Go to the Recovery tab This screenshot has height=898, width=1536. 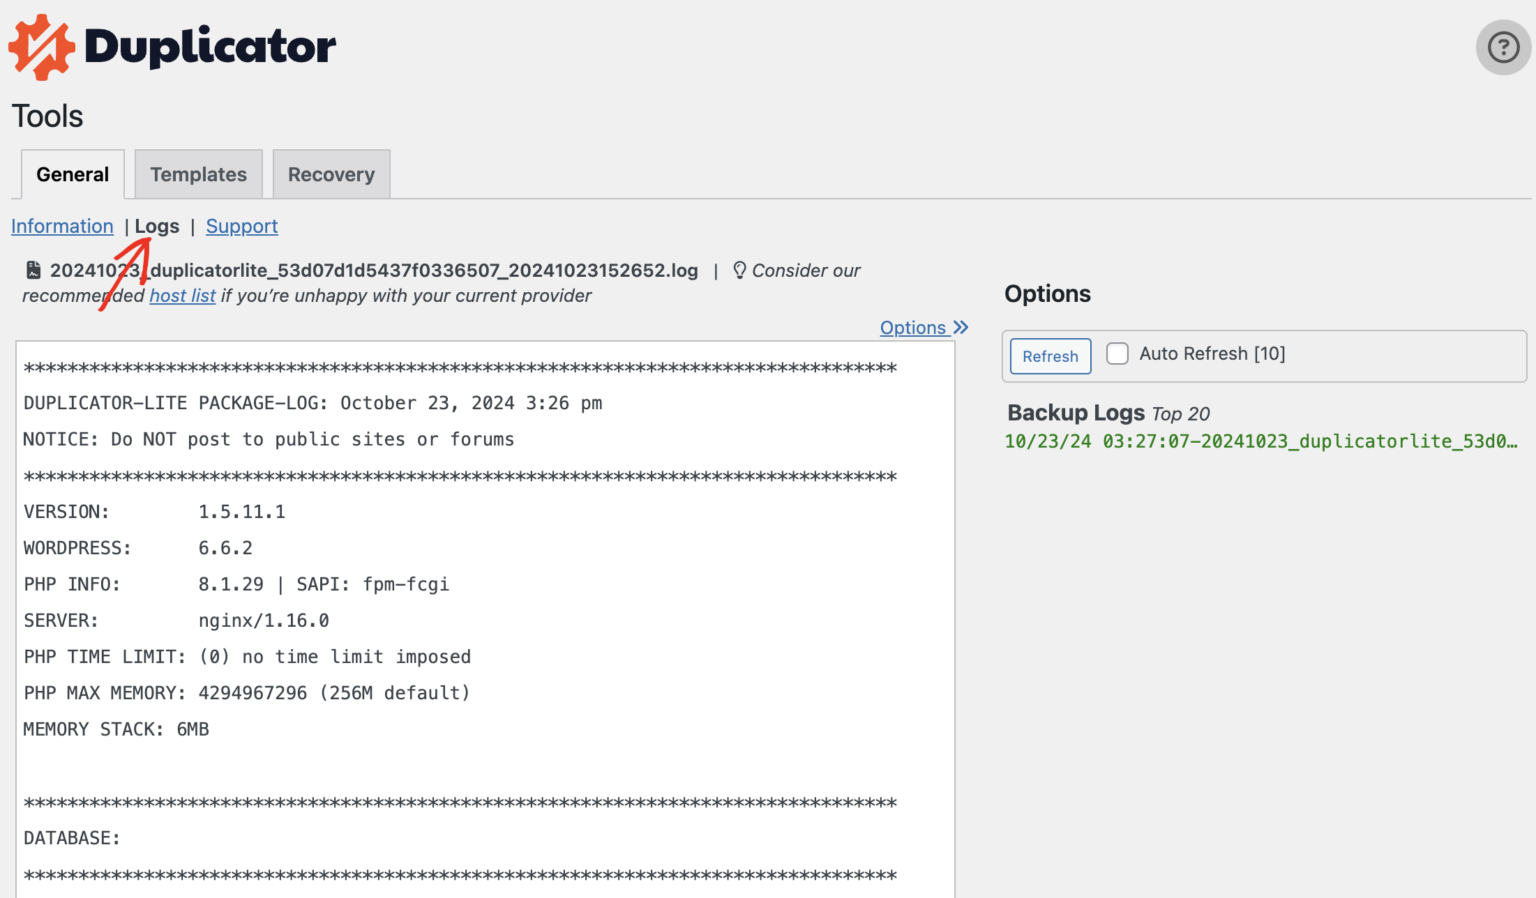(331, 175)
